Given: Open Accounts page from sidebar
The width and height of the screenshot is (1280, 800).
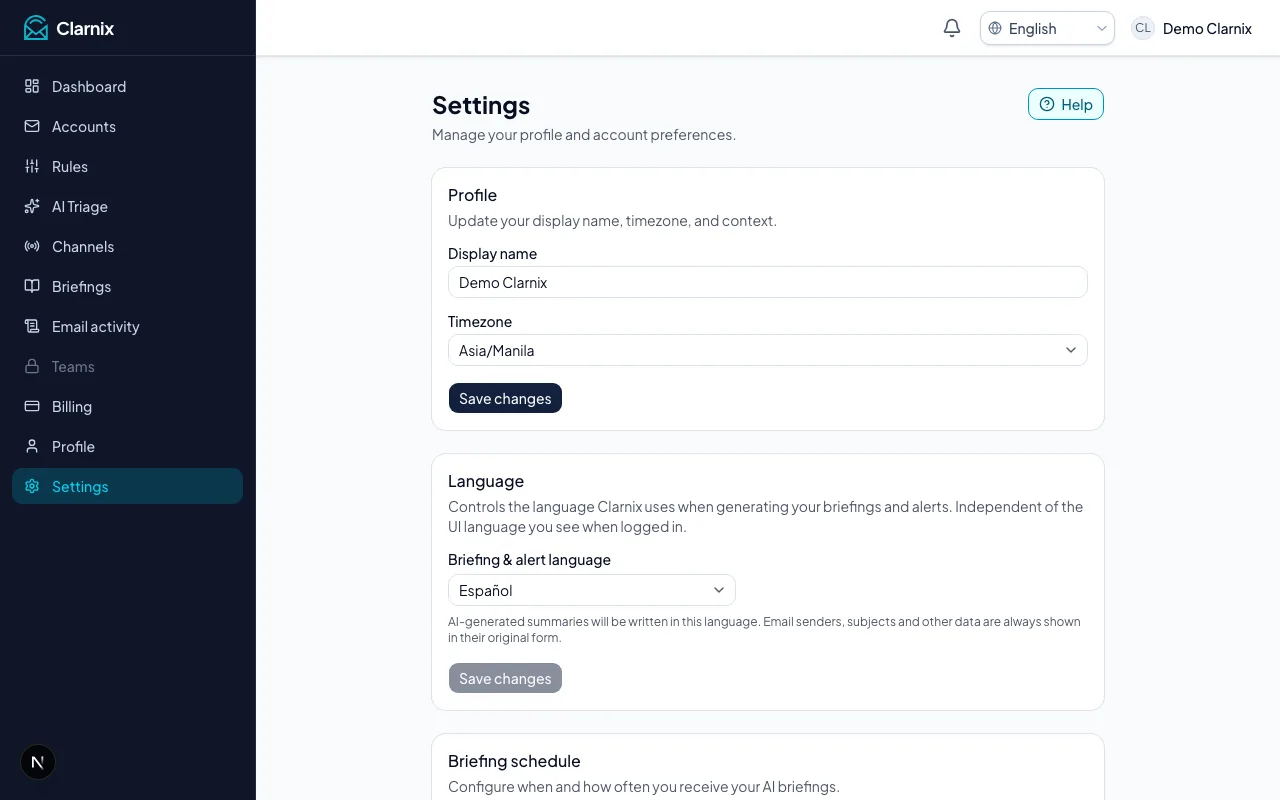Looking at the screenshot, I should click(127, 126).
